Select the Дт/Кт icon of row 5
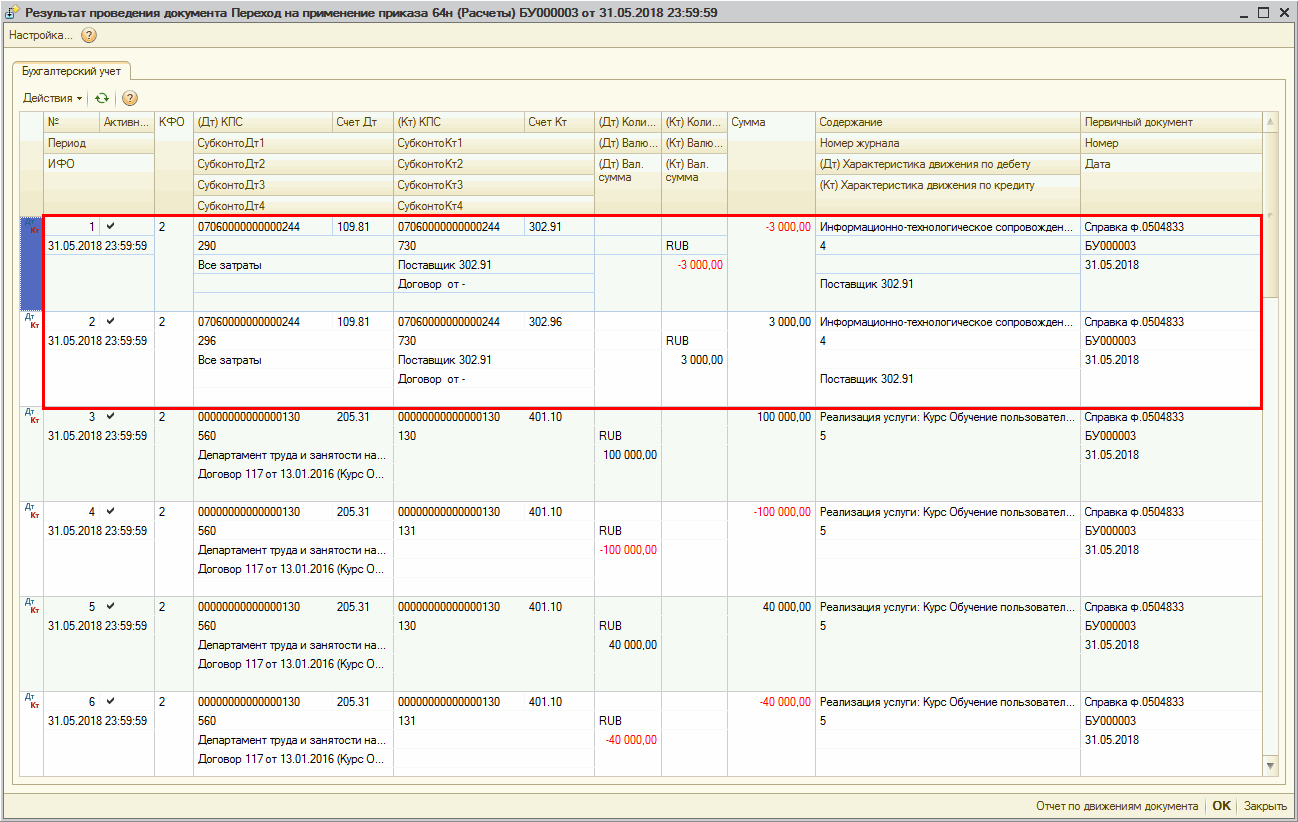The width and height of the screenshot is (1298, 822). [x=32, y=607]
